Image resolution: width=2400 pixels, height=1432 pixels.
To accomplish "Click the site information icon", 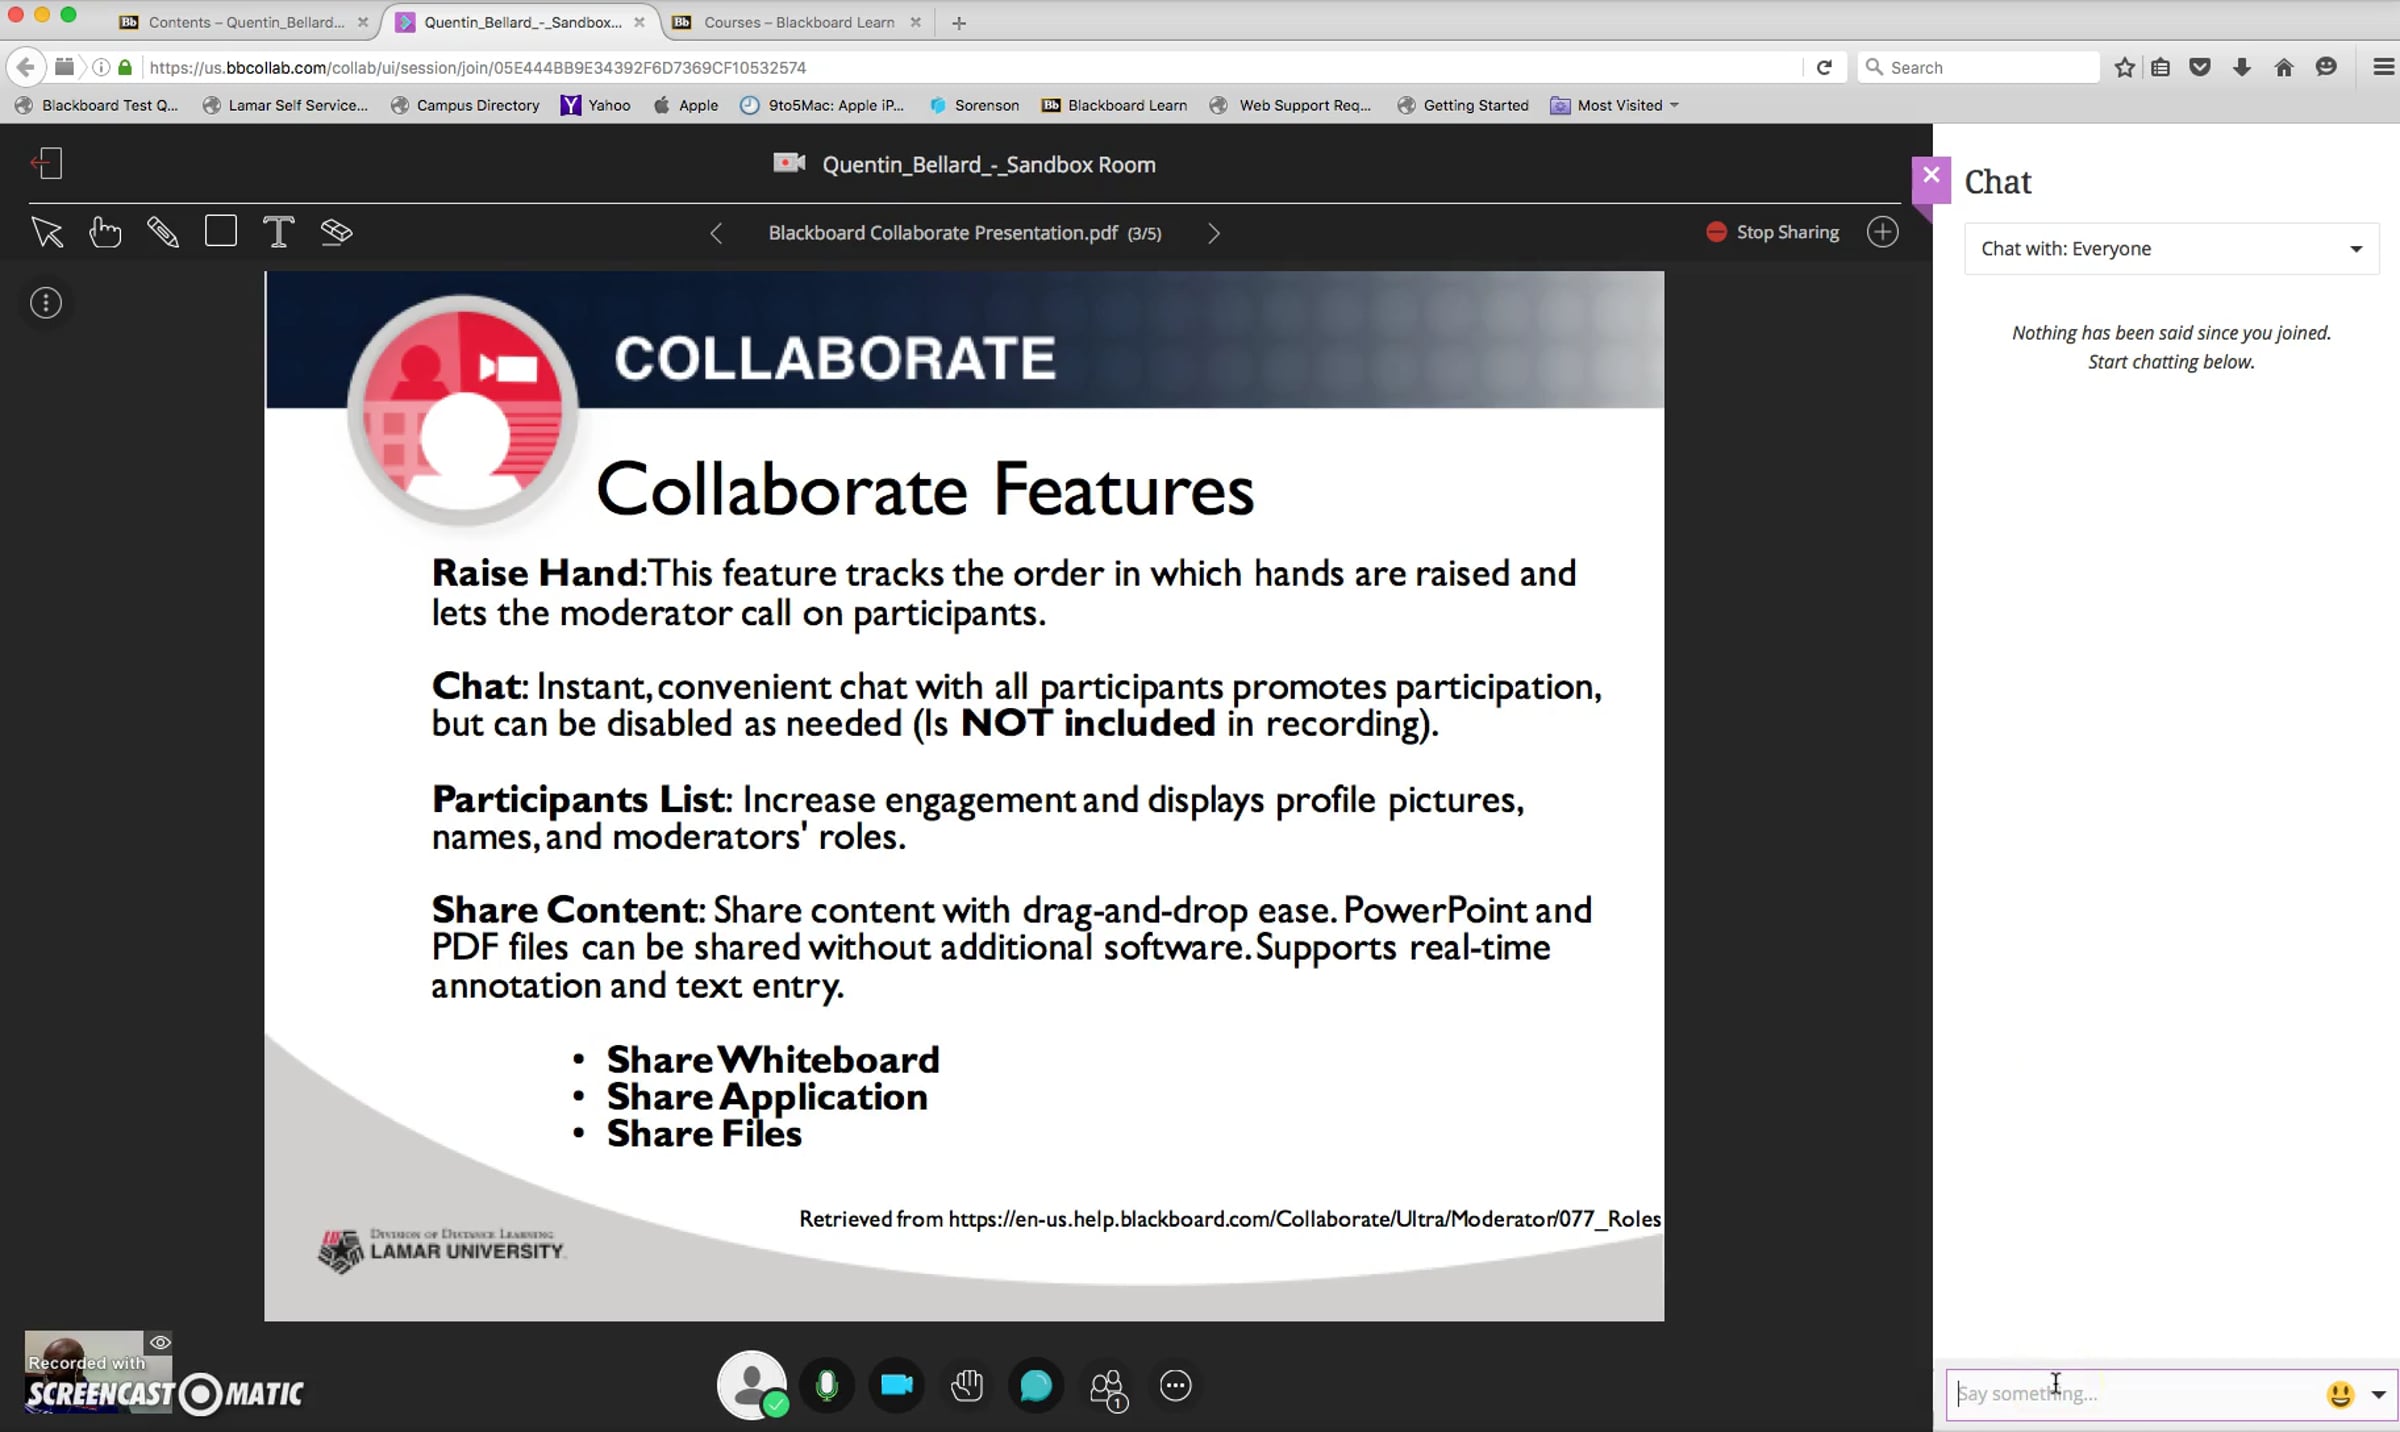I will (x=101, y=67).
